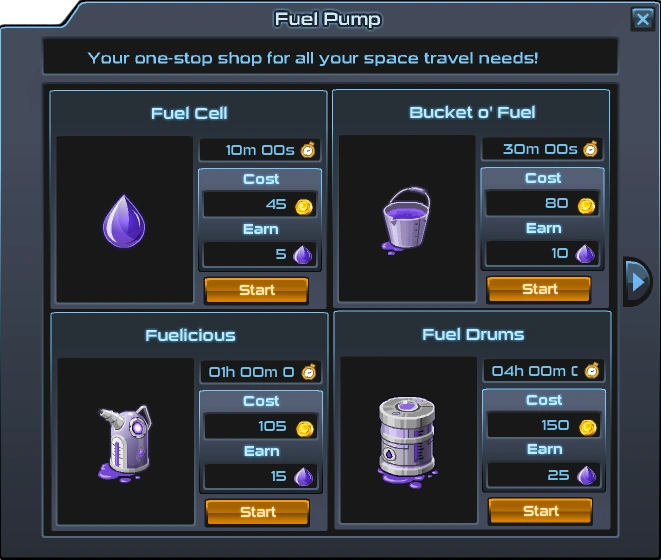The width and height of the screenshot is (661, 560).
Task: Start the Bucket o' Fuel production
Action: (x=539, y=289)
